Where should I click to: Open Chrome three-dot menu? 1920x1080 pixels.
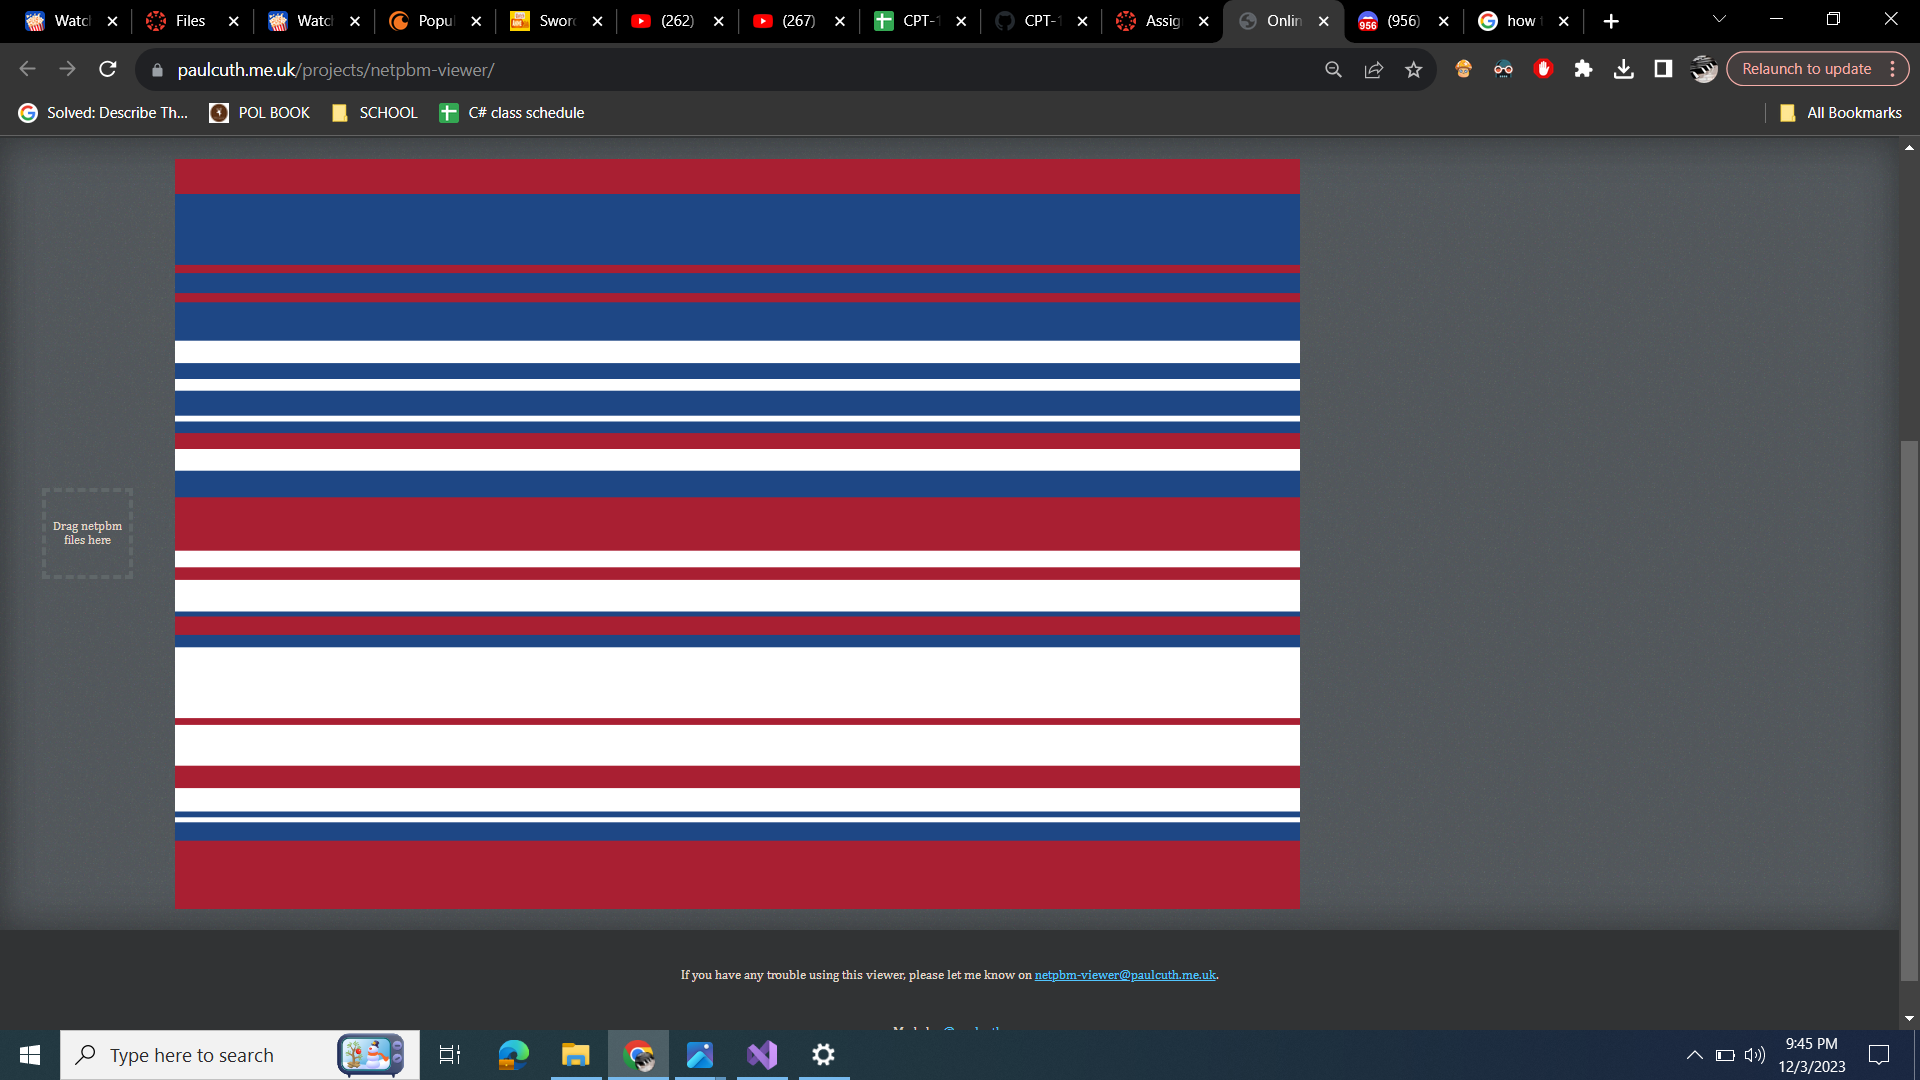click(x=1892, y=69)
